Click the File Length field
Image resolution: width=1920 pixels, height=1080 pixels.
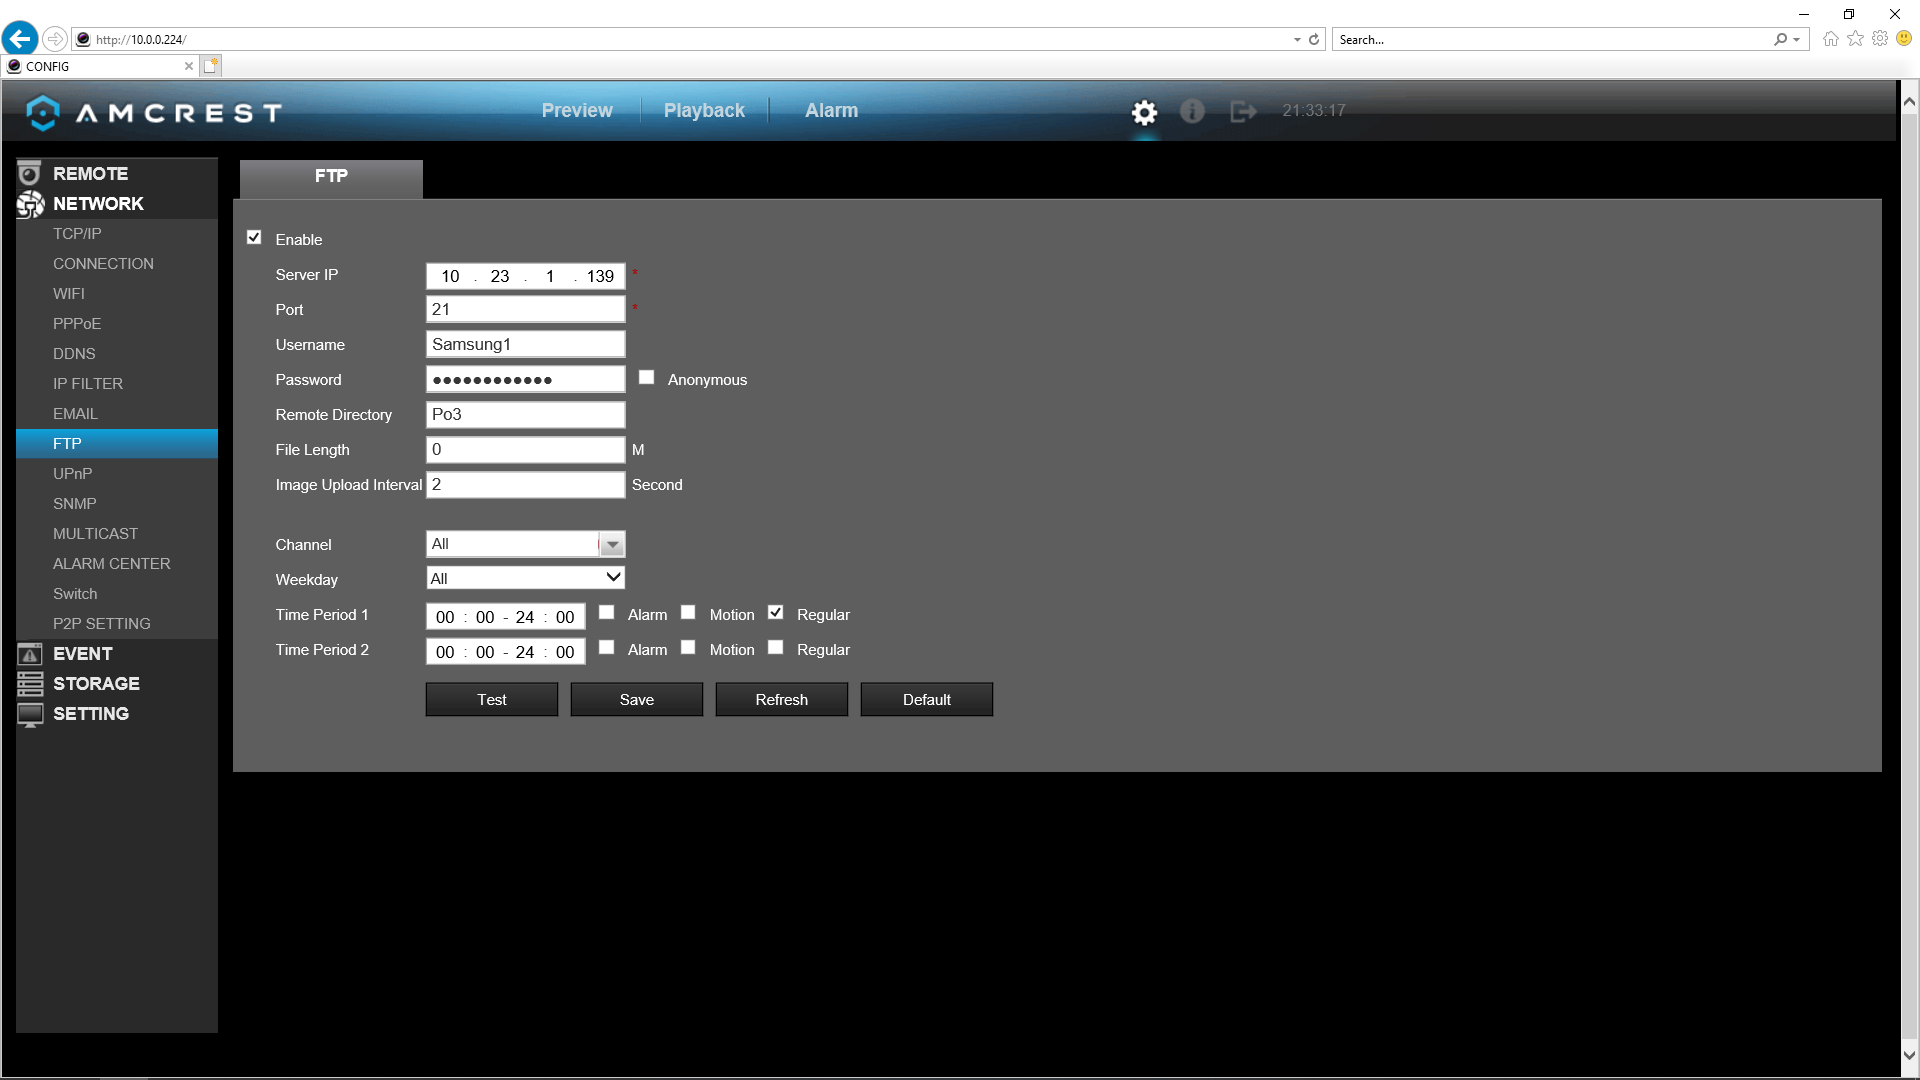click(x=525, y=449)
